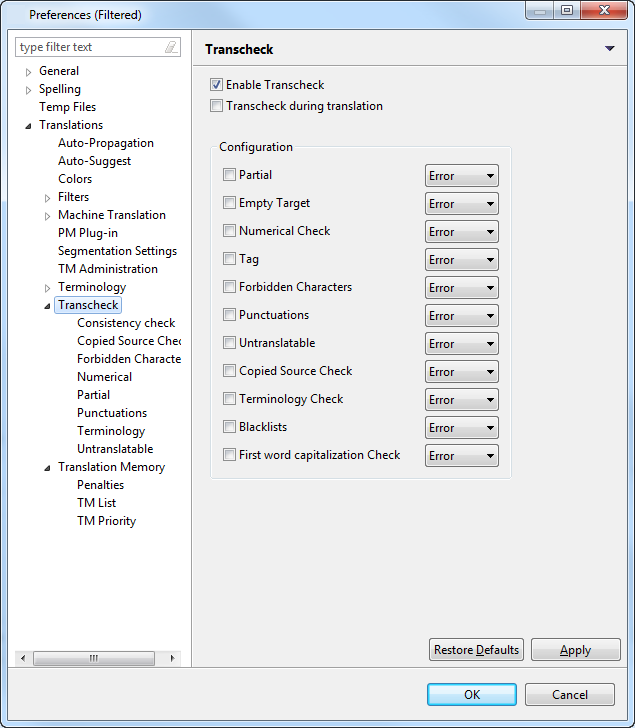
Task: Enable the Punctuations check
Action: [229, 315]
